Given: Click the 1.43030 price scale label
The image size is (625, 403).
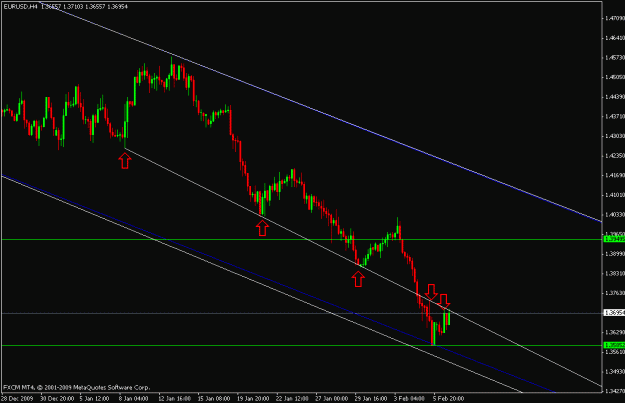Looking at the screenshot, I should (615, 136).
